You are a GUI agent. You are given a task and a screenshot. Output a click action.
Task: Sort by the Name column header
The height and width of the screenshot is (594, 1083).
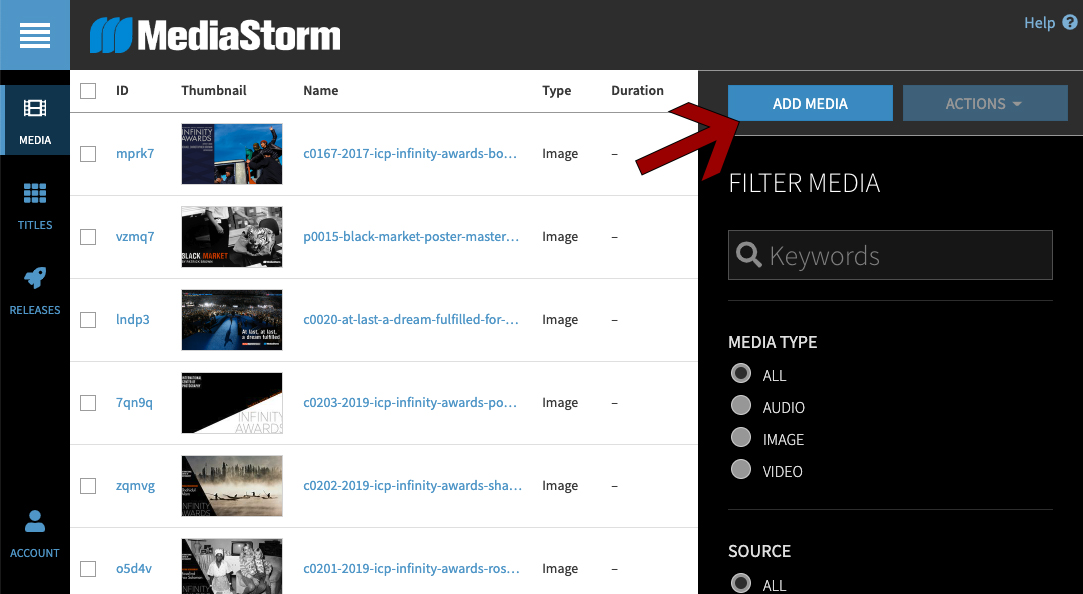pos(321,91)
